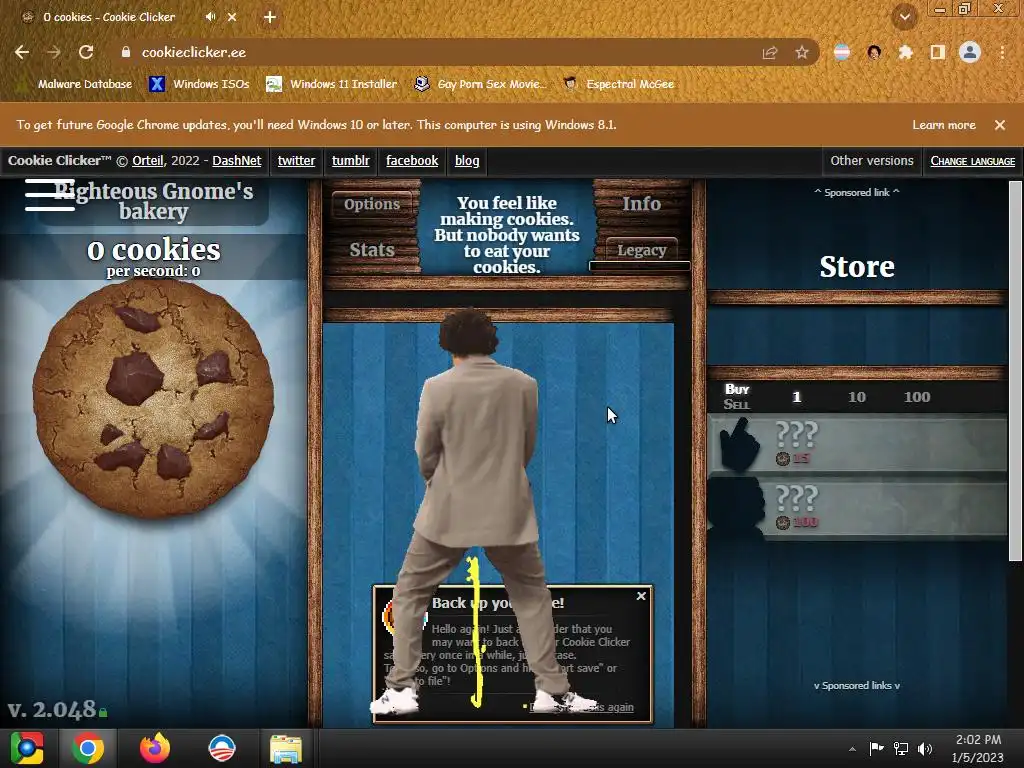
Task: Open the Chrome profile avatar
Action: (x=970, y=52)
